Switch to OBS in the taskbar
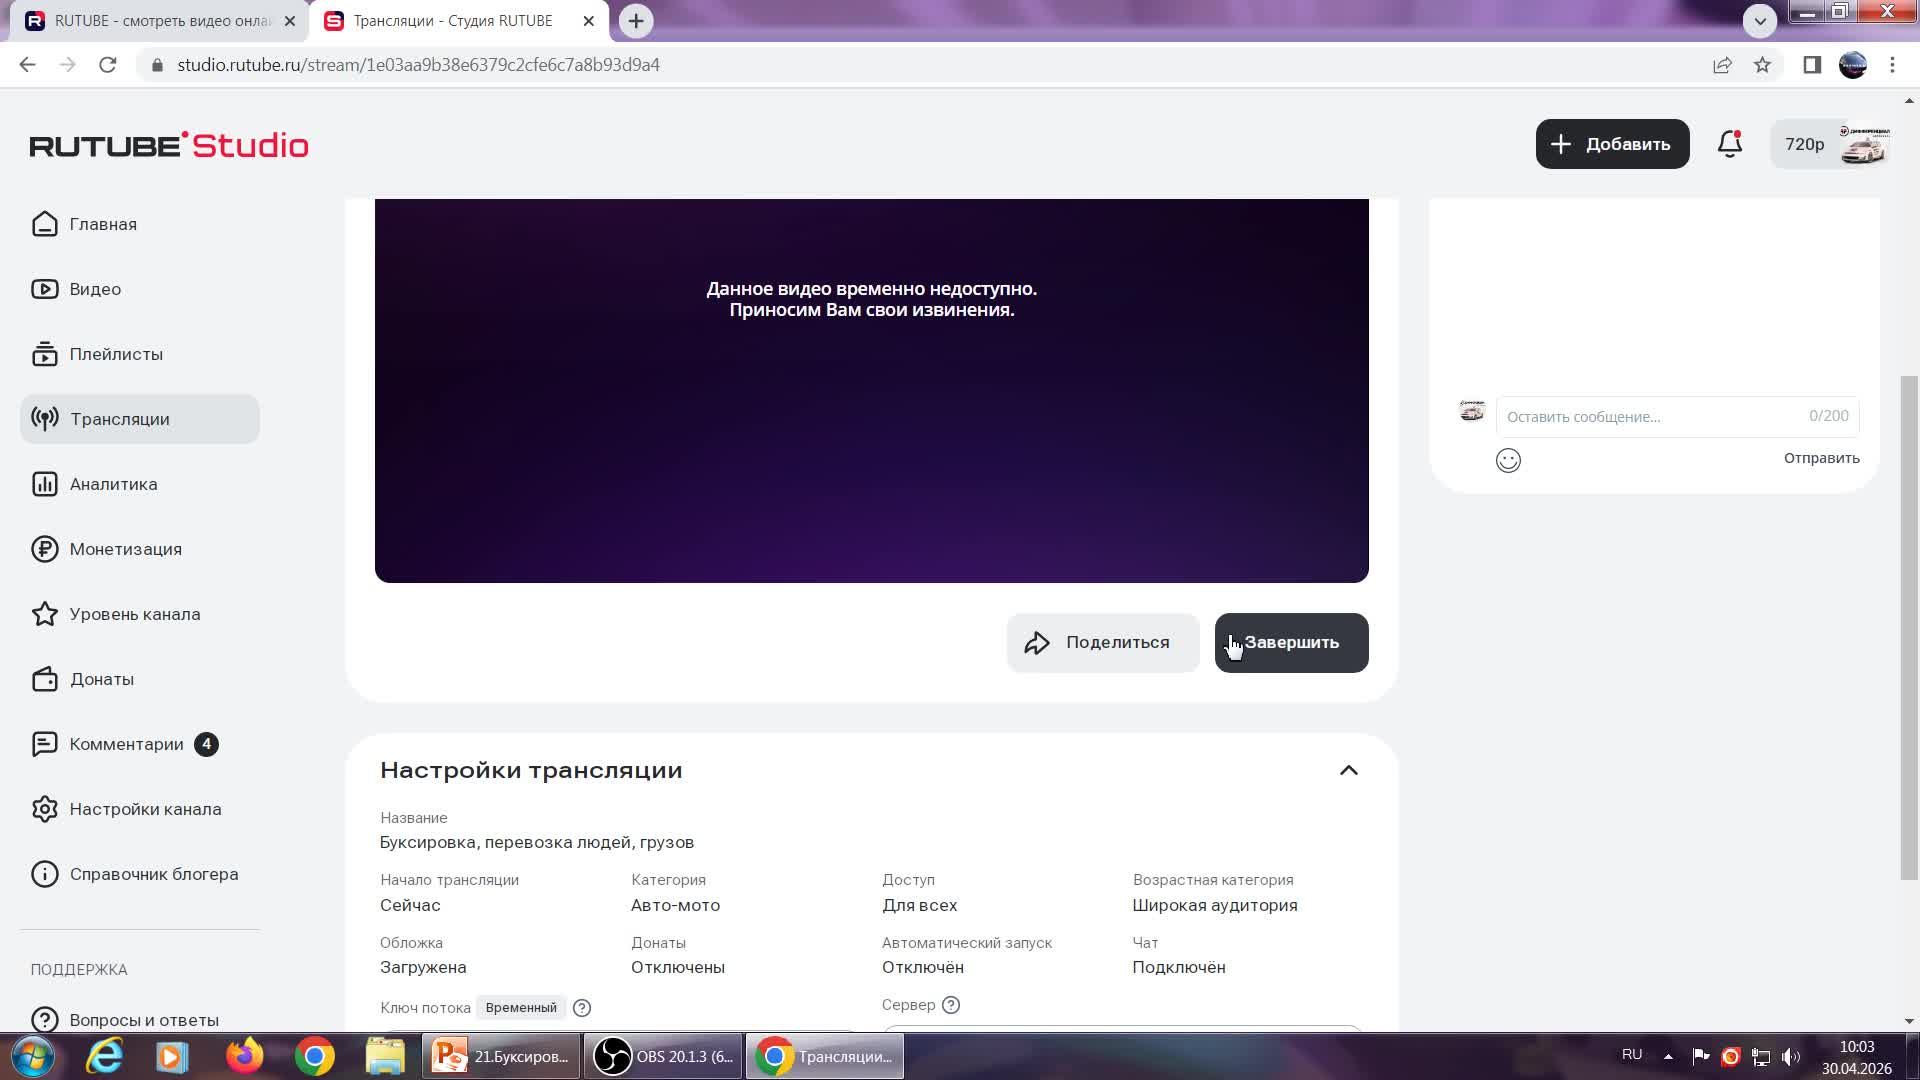1920x1080 pixels. tap(664, 1057)
